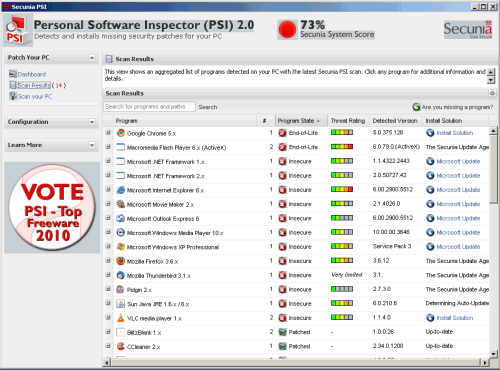
Task: Click the Sun Java JRE icon
Action: click(121, 304)
